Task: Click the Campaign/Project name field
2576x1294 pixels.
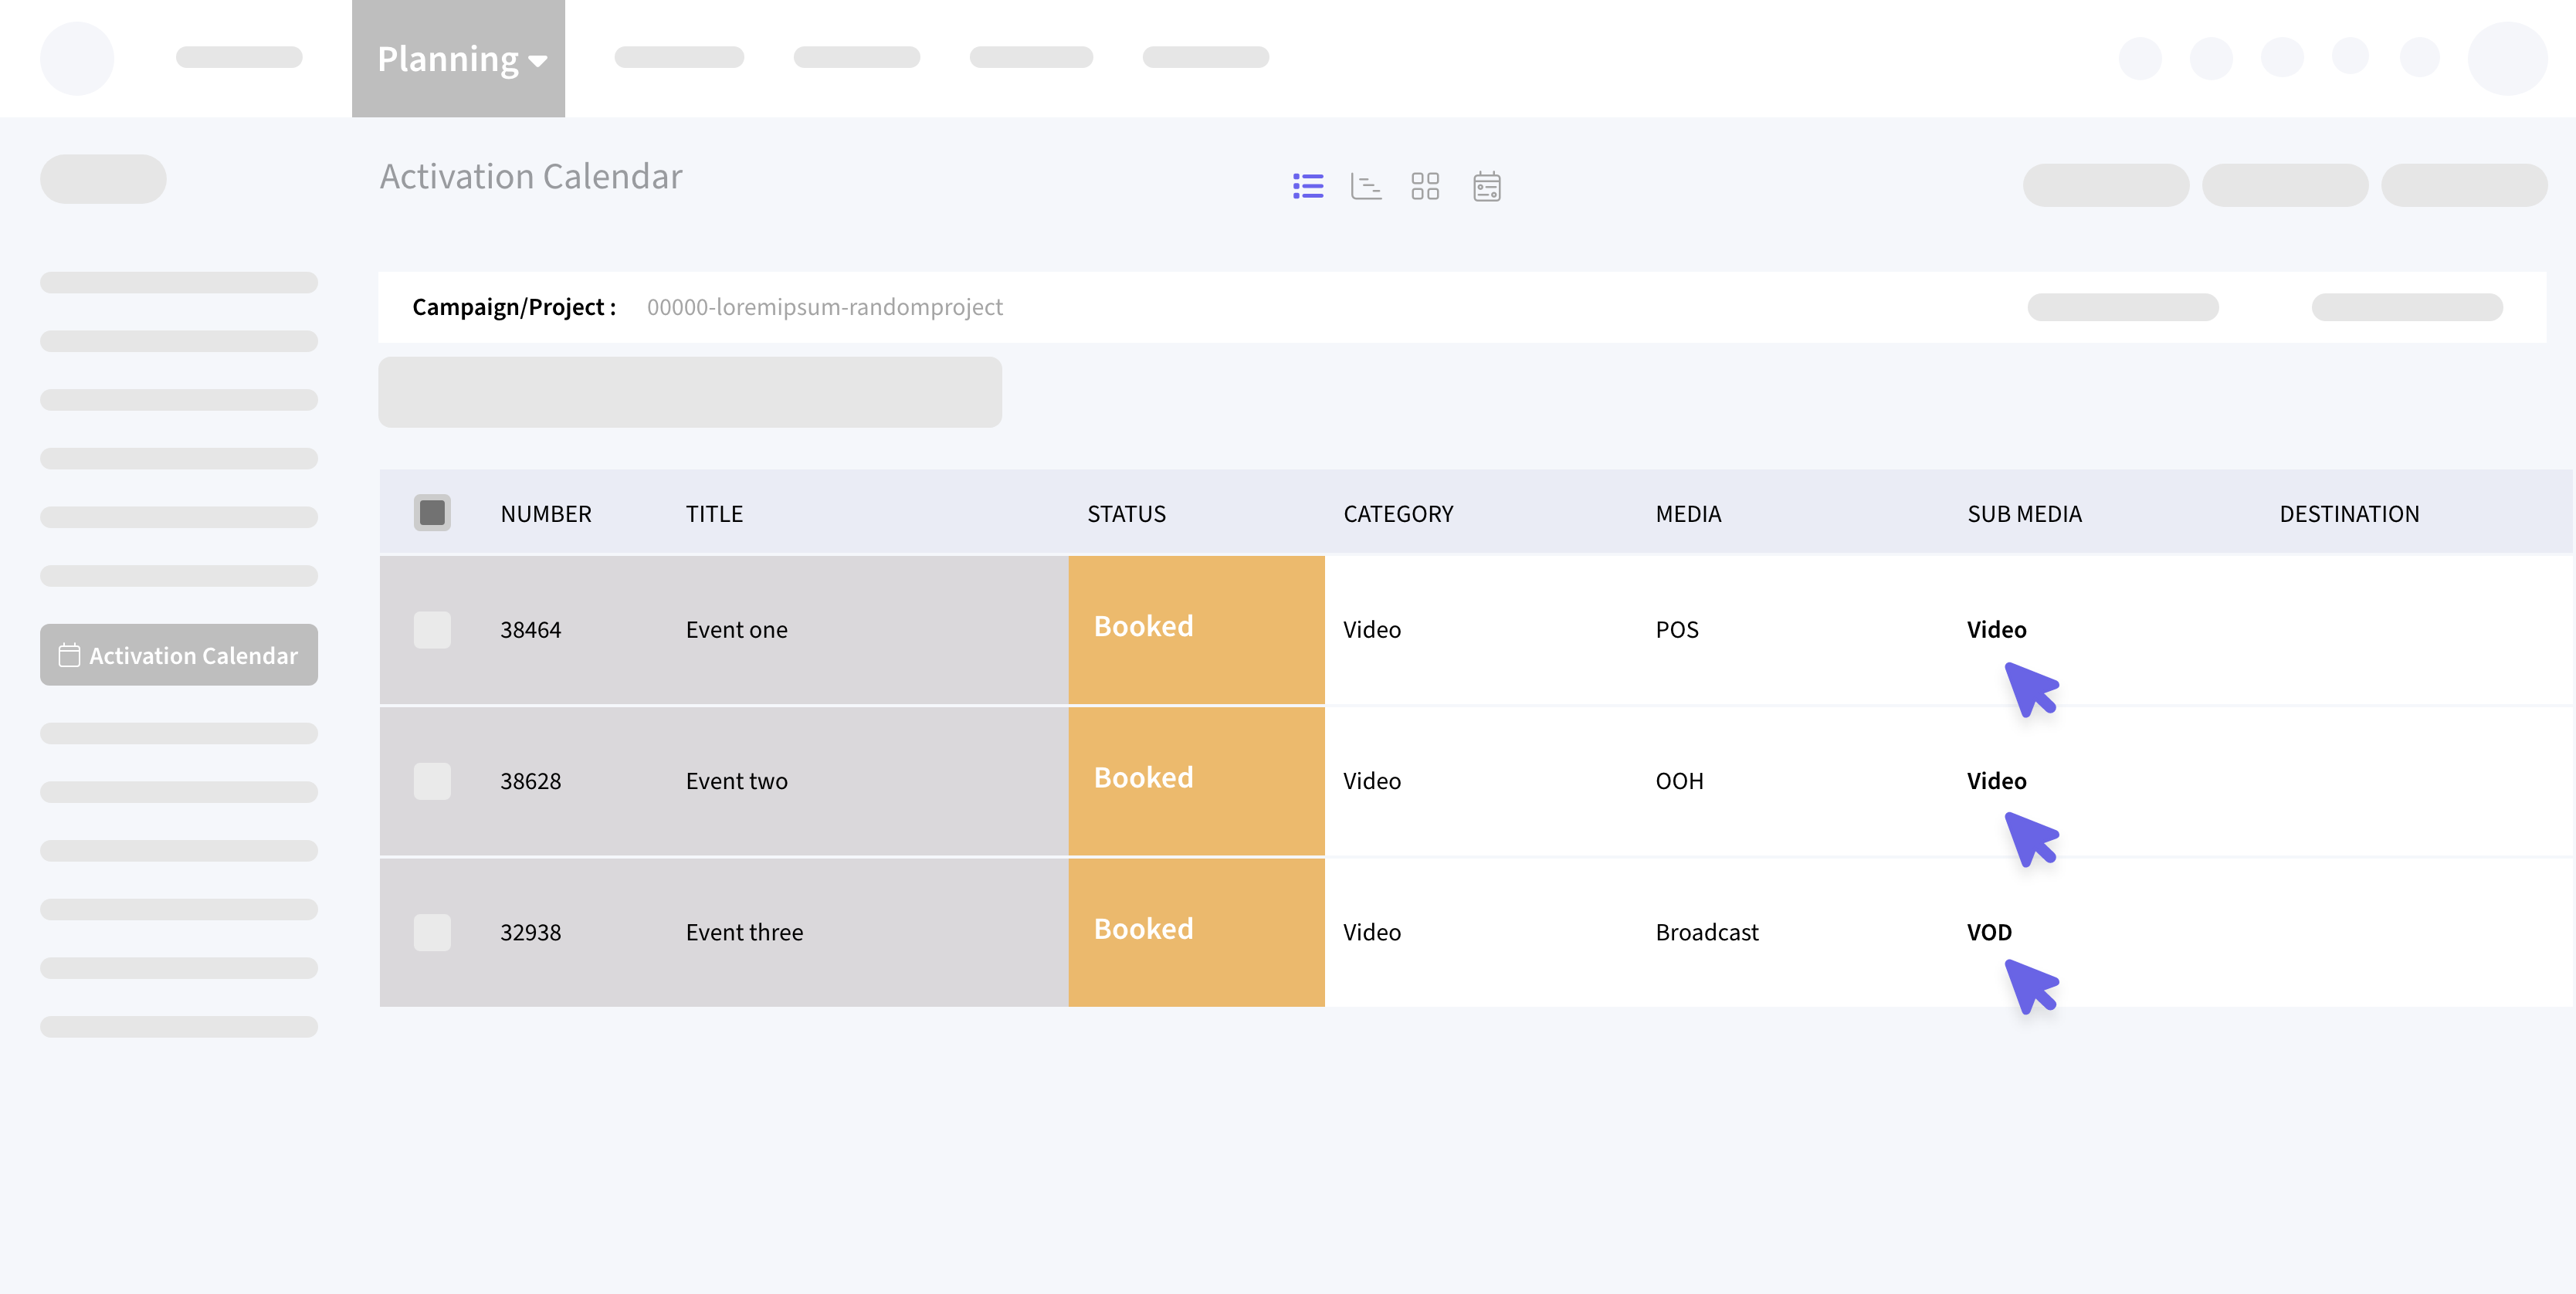Action: (x=824, y=307)
